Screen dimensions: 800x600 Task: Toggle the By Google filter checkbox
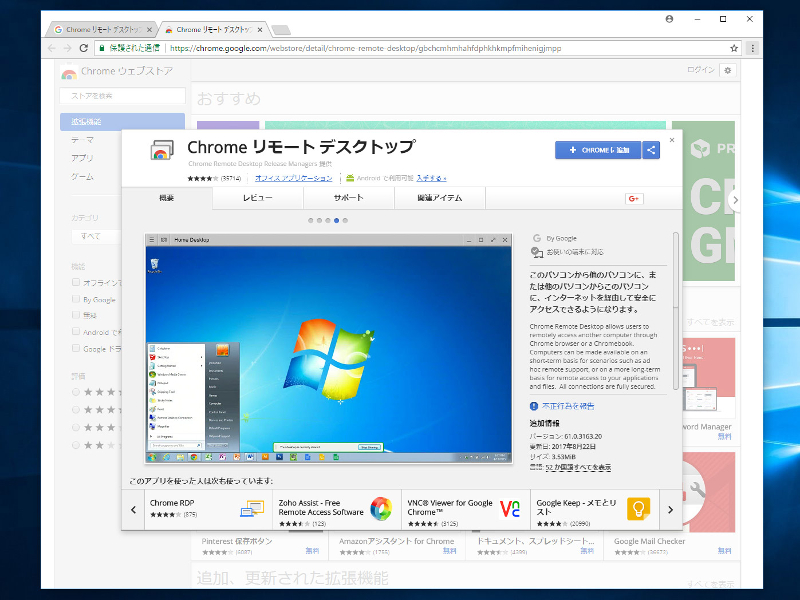(x=76, y=299)
